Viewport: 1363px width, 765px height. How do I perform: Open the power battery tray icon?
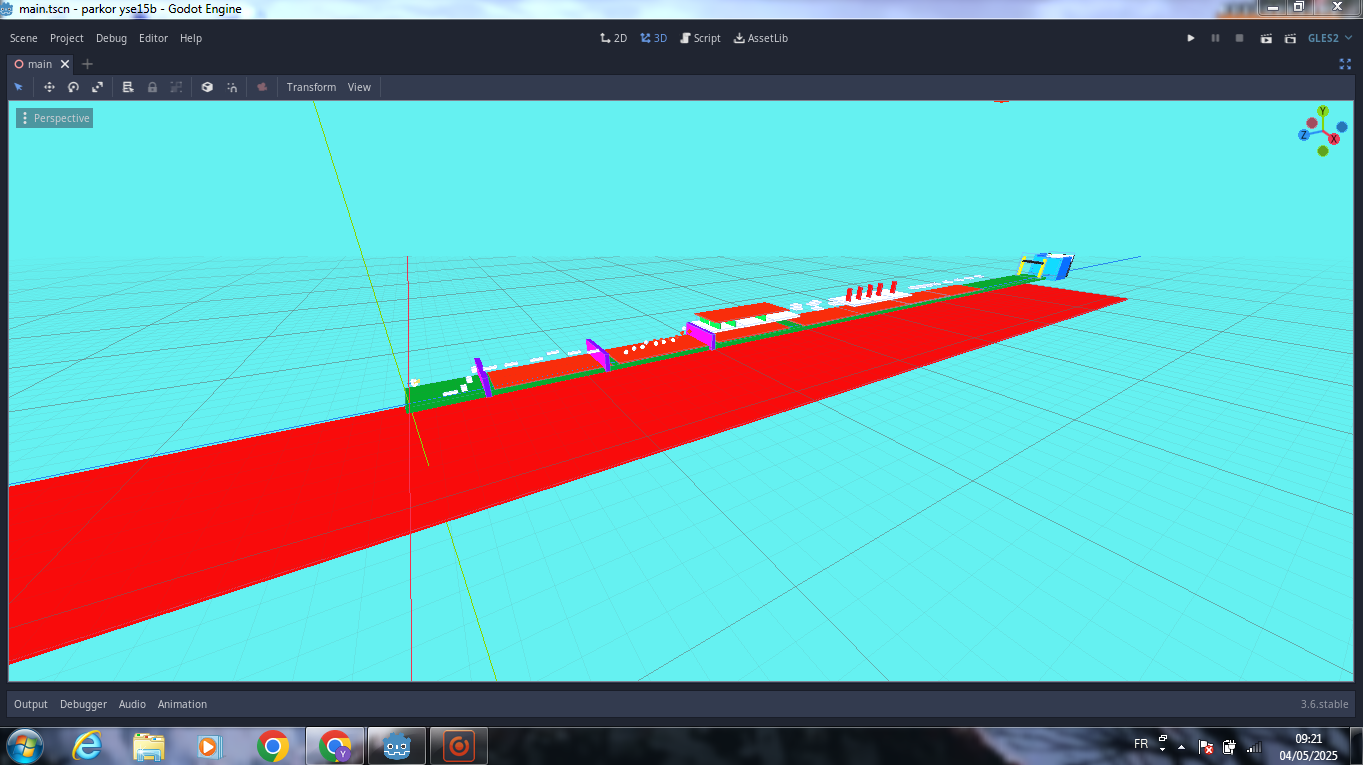point(1229,746)
